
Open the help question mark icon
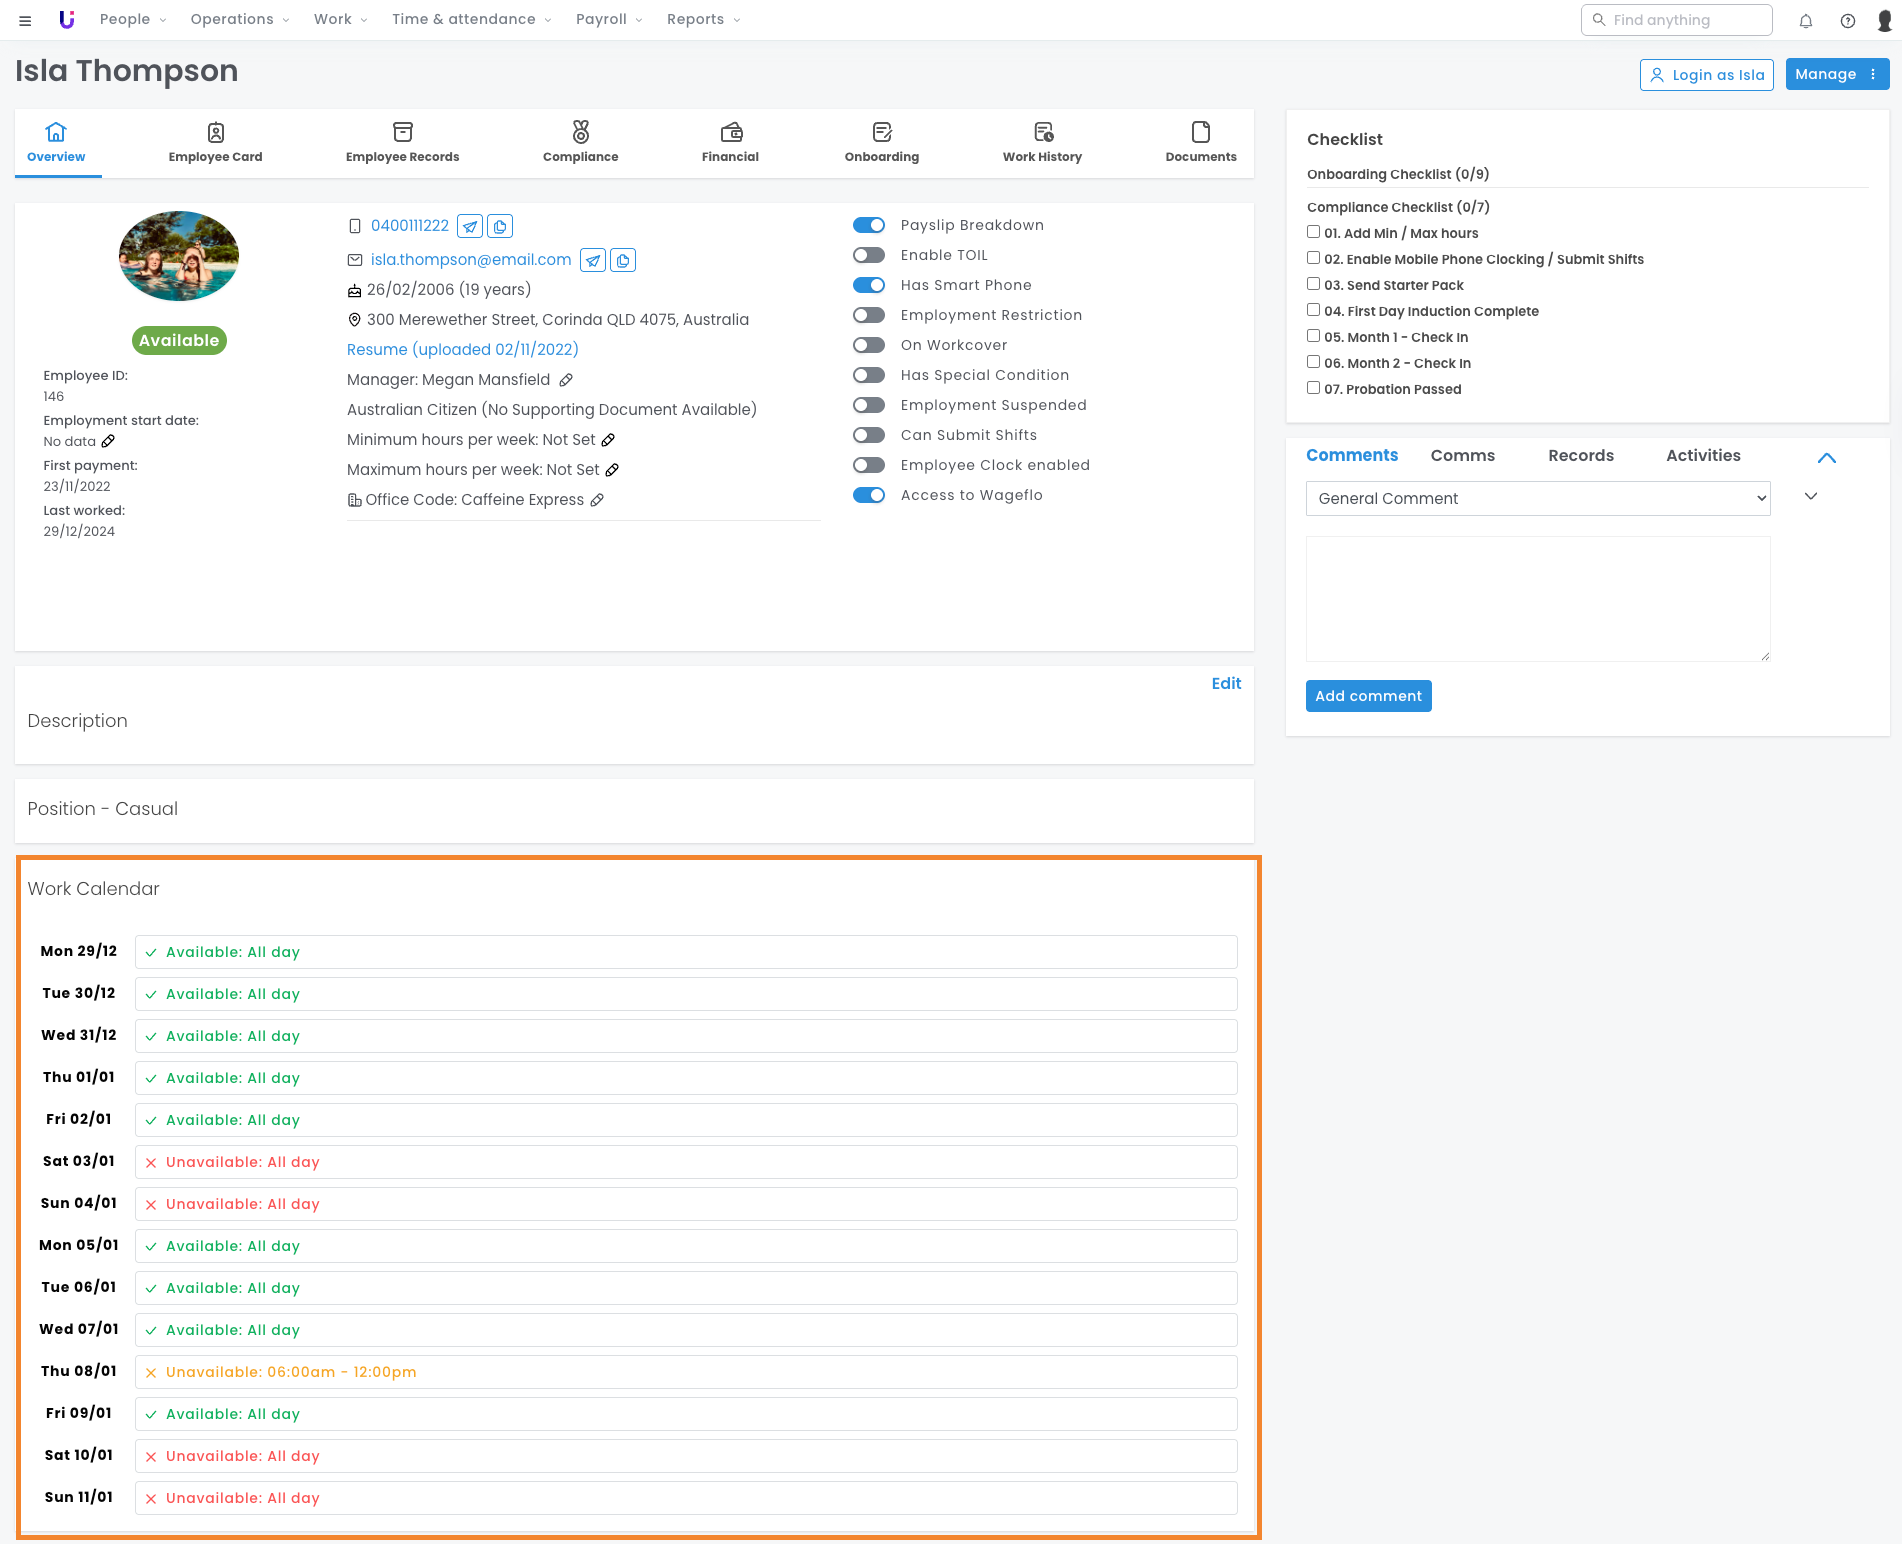pyautogui.click(x=1848, y=21)
